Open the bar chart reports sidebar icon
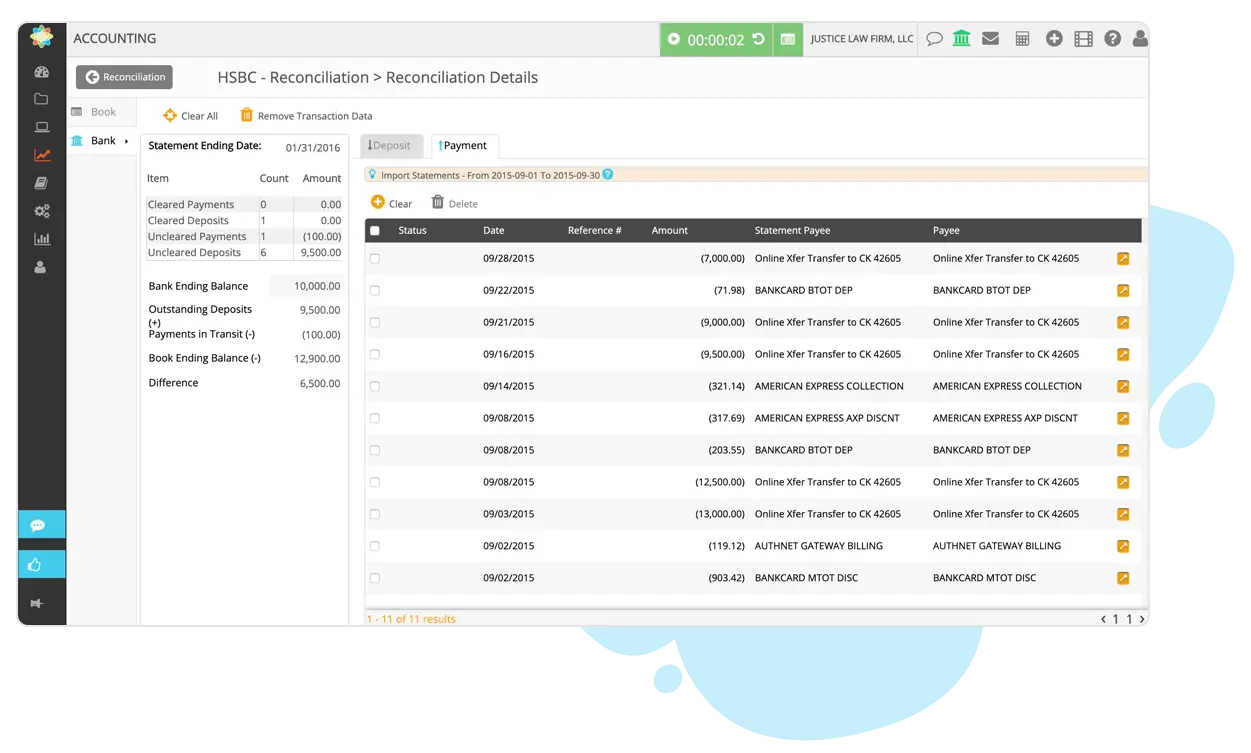 coord(41,239)
